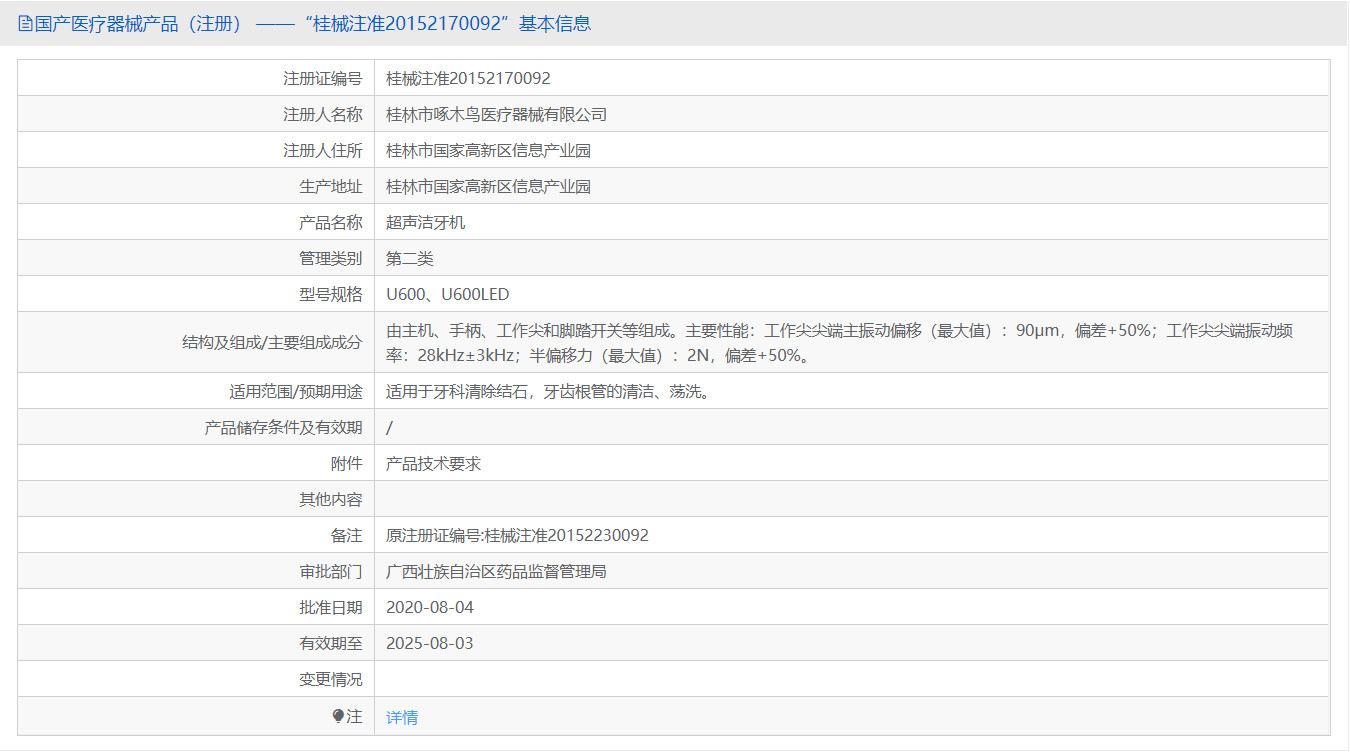
Task: Click the 结构及组成/主要组成成分 label
Action: pyautogui.click(x=272, y=342)
